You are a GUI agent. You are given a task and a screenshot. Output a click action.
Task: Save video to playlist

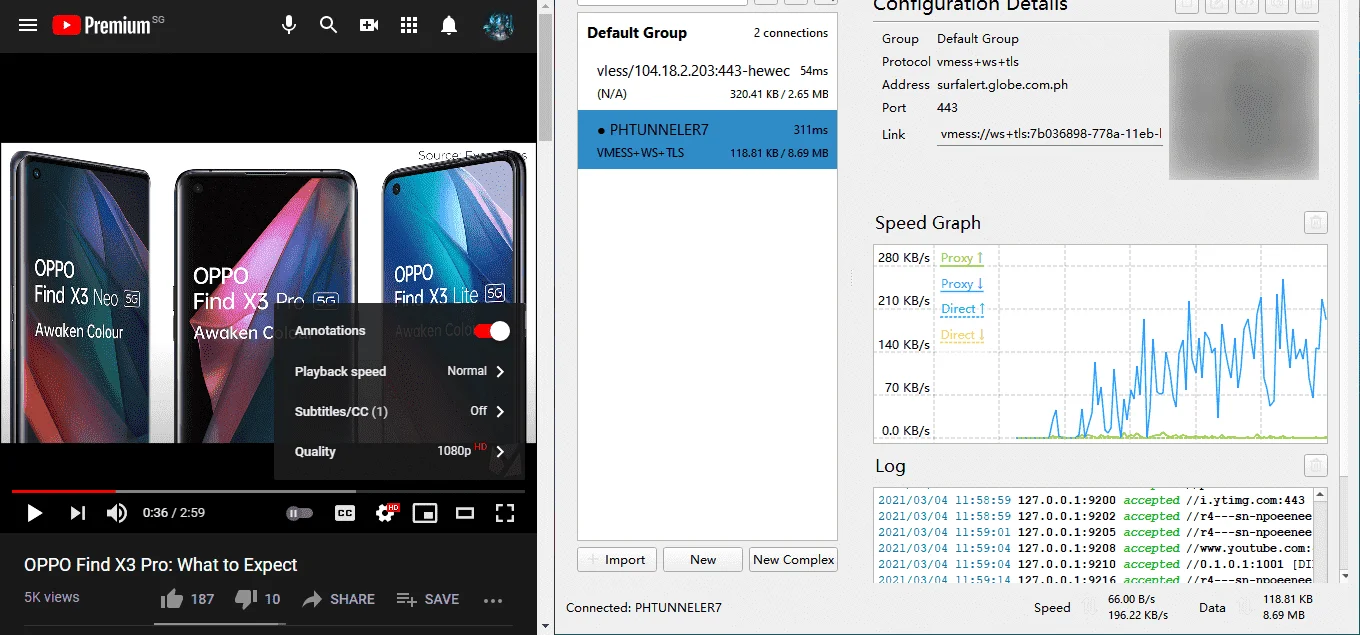pyautogui.click(x=428, y=599)
